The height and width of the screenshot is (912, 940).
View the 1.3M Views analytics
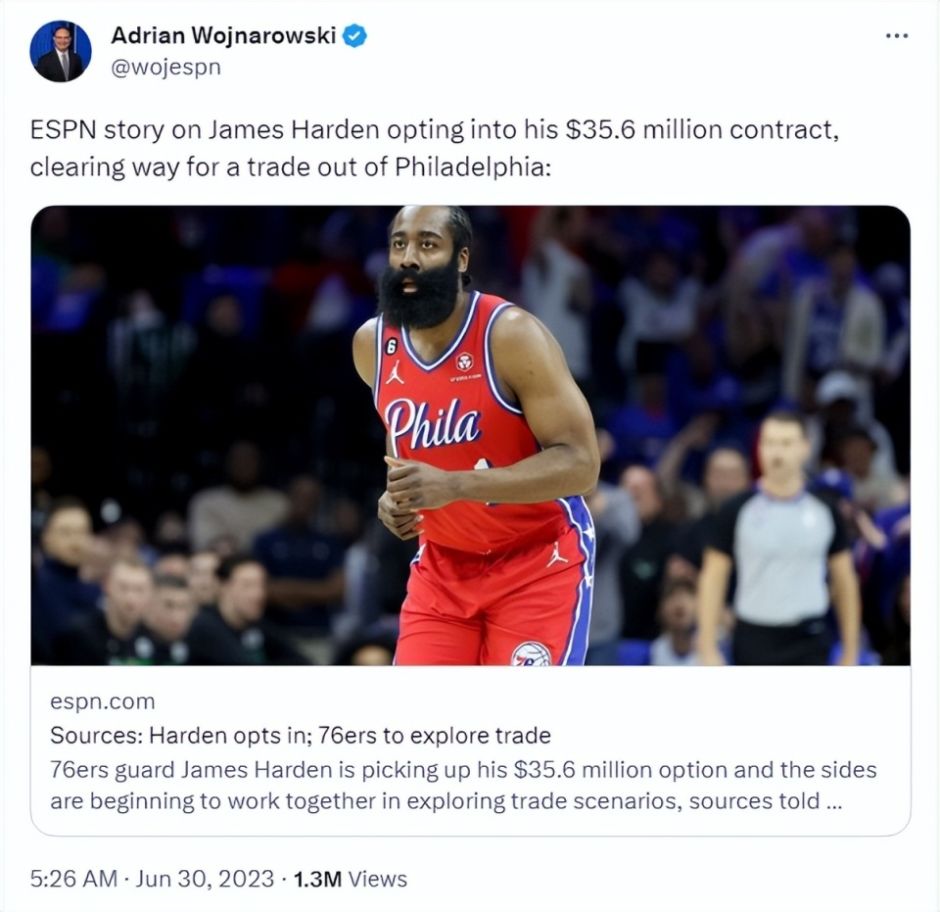350,879
